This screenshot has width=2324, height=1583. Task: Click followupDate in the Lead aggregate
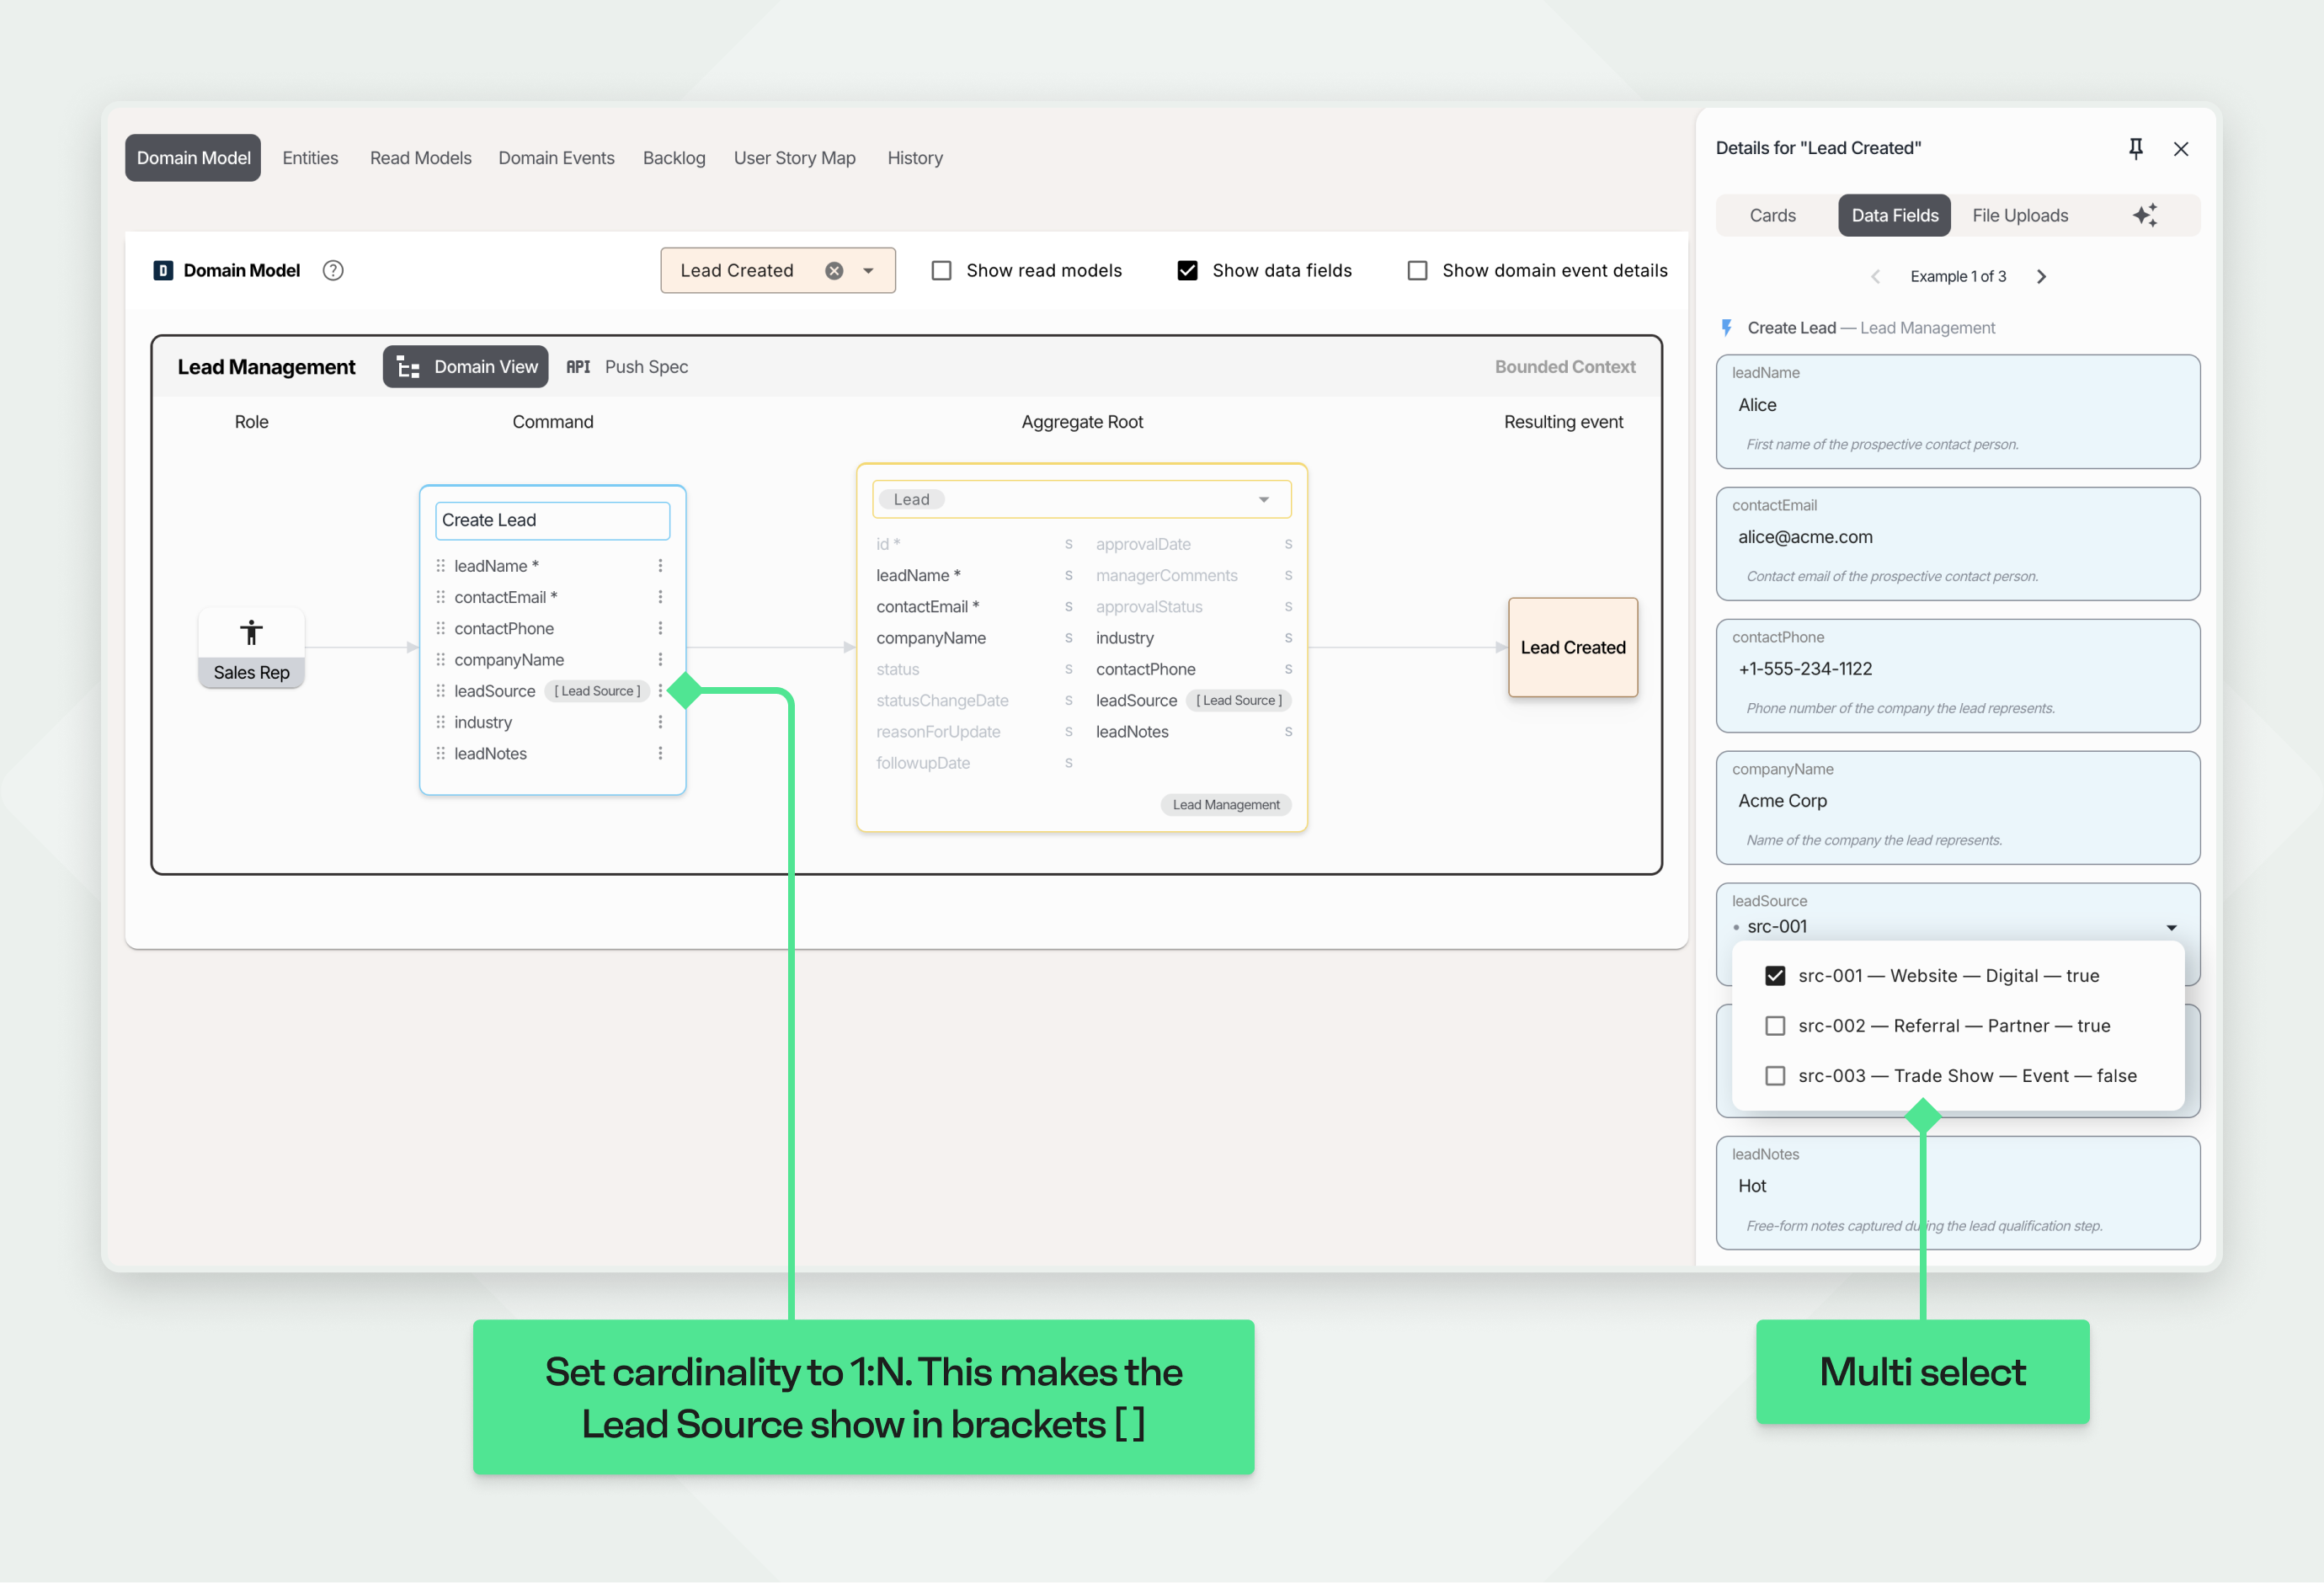(923, 763)
